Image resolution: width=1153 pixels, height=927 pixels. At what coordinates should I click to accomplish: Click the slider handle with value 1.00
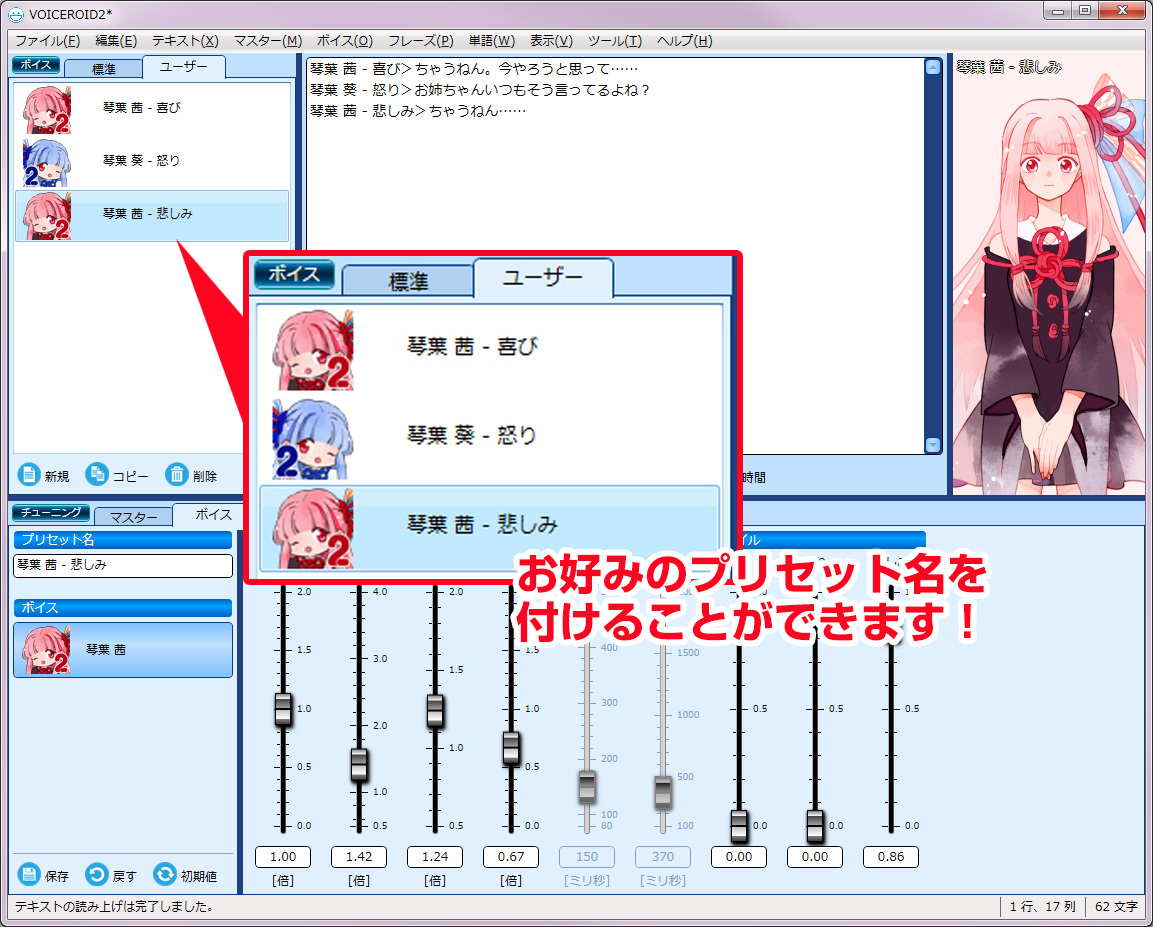pyautogui.click(x=283, y=709)
